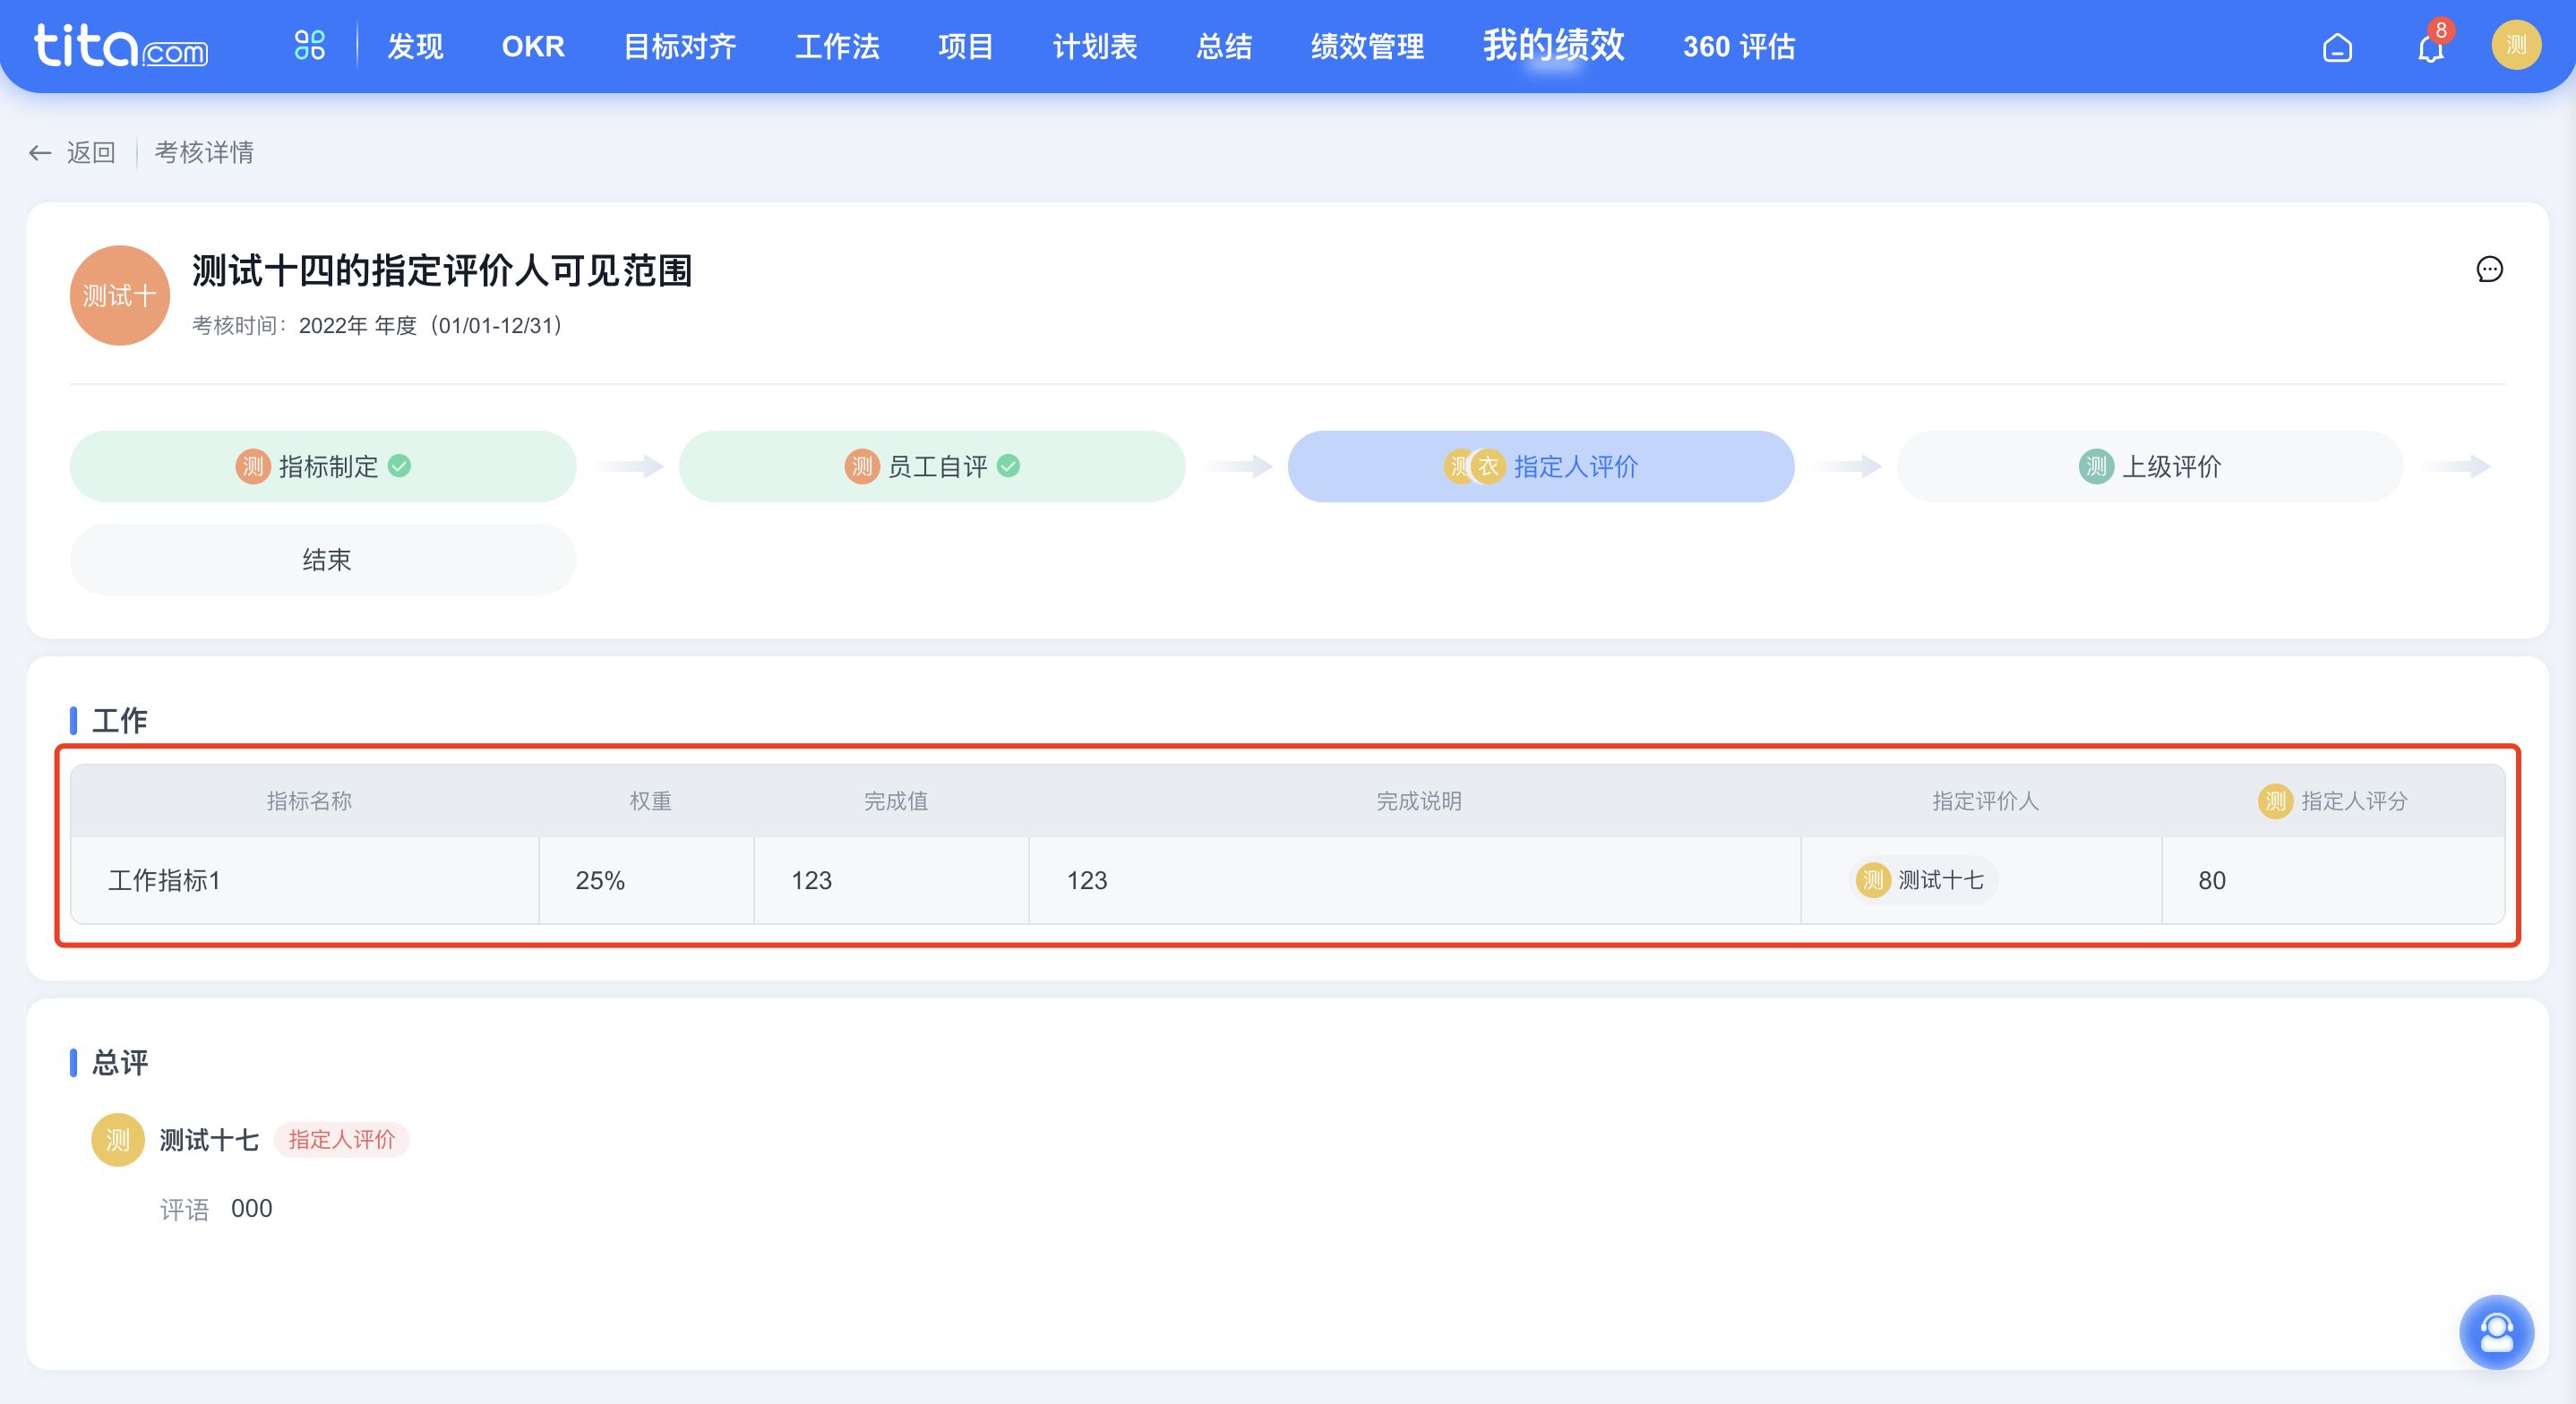Viewport: 2576px width, 1404px height.
Task: Click the 上级评价 stage step
Action: pyautogui.click(x=2150, y=467)
